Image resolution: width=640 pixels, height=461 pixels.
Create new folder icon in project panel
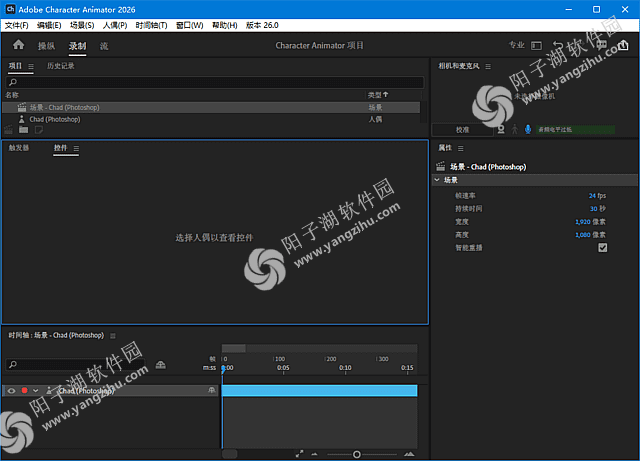pyautogui.click(x=24, y=130)
